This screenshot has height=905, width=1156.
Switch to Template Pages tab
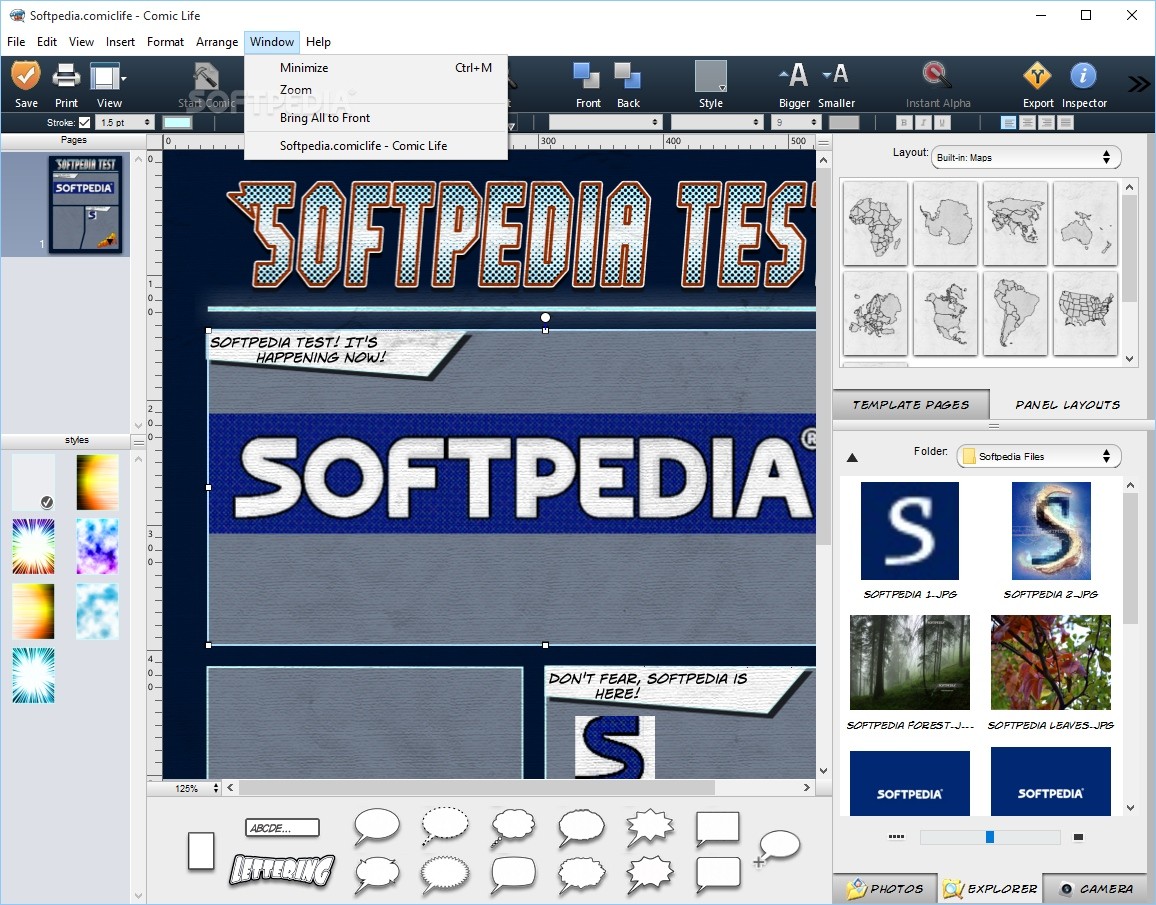coord(910,405)
